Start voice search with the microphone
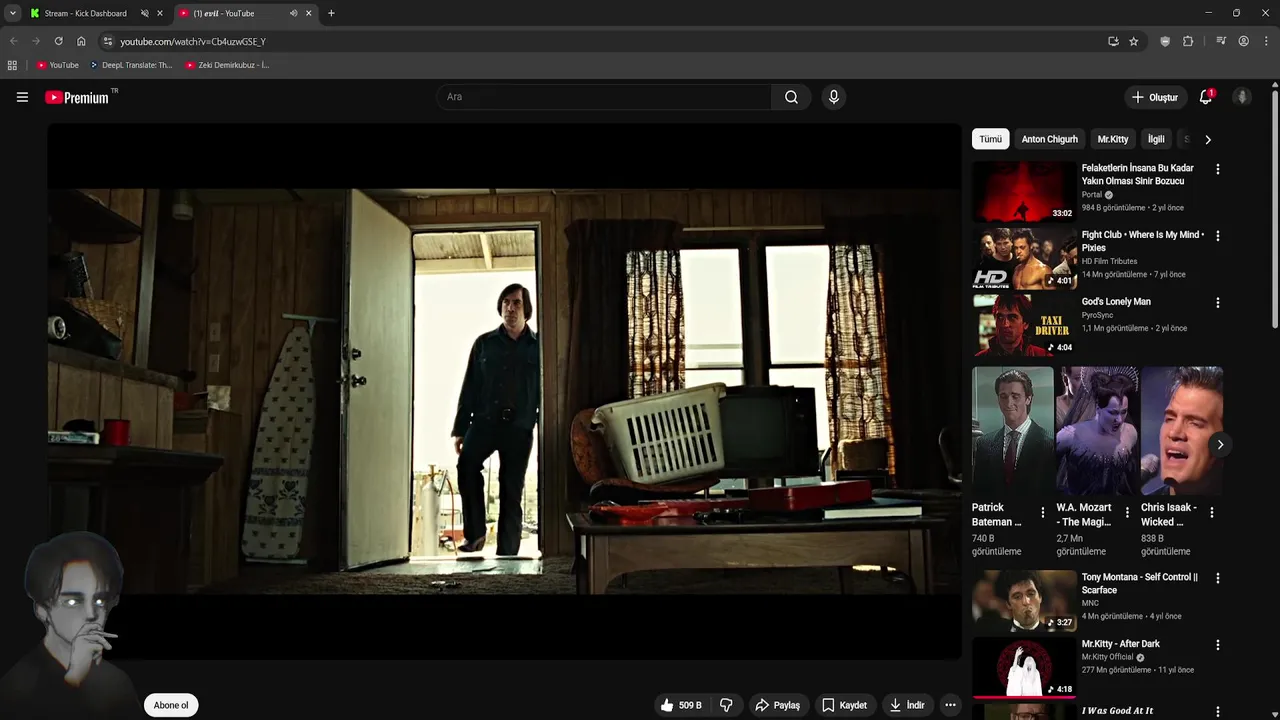The width and height of the screenshot is (1280, 720). point(833,97)
